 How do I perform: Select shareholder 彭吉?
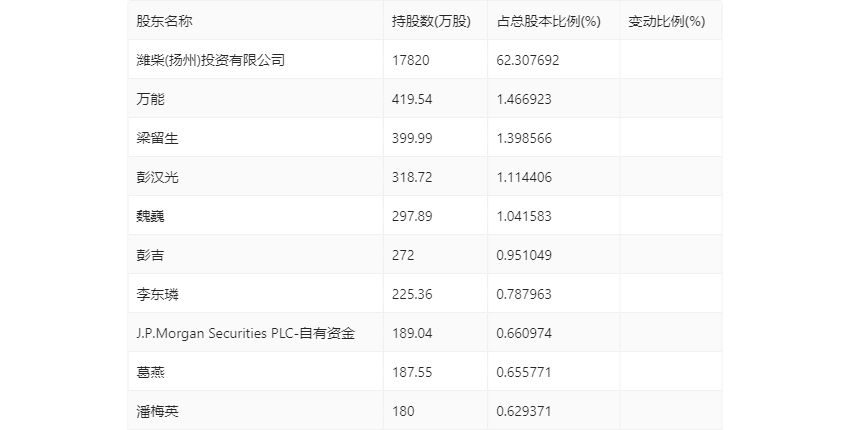(x=150, y=255)
